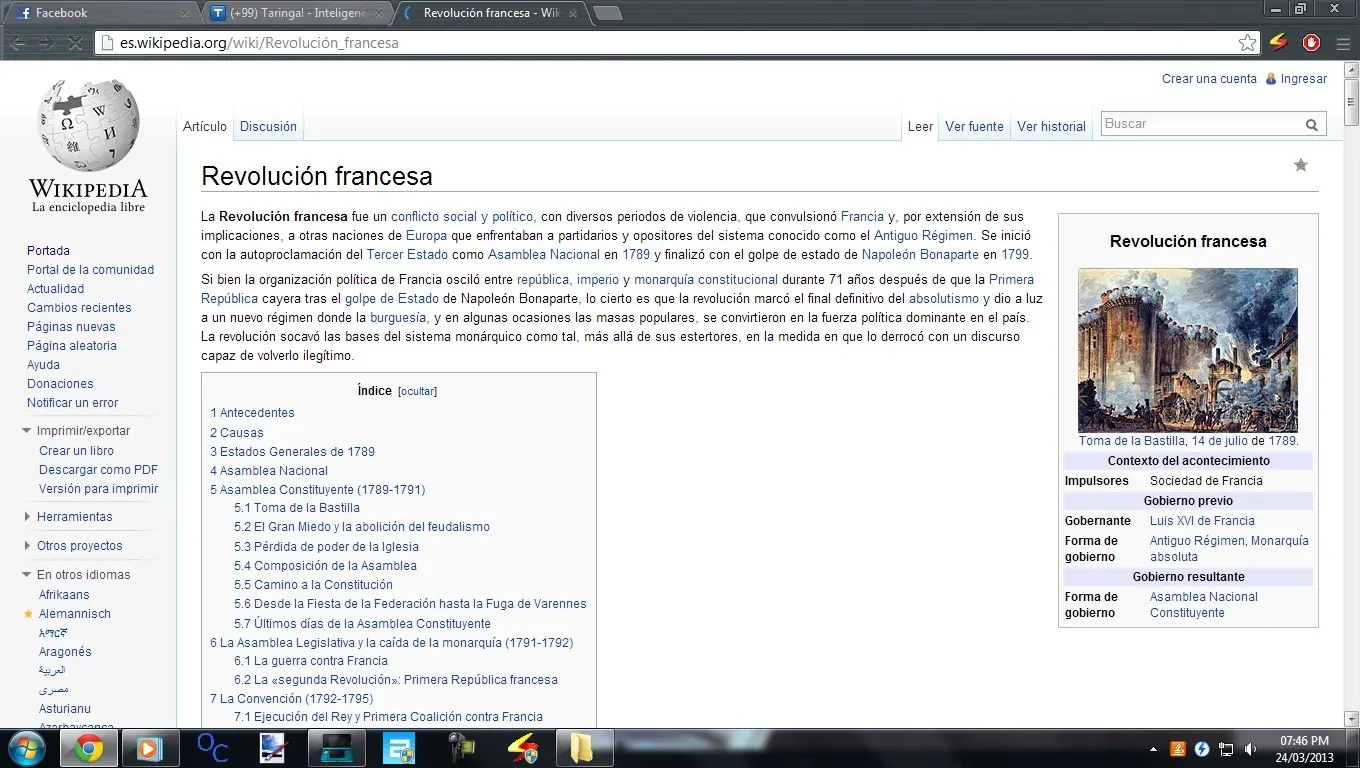Stop loading the page with the X button

point(74,43)
